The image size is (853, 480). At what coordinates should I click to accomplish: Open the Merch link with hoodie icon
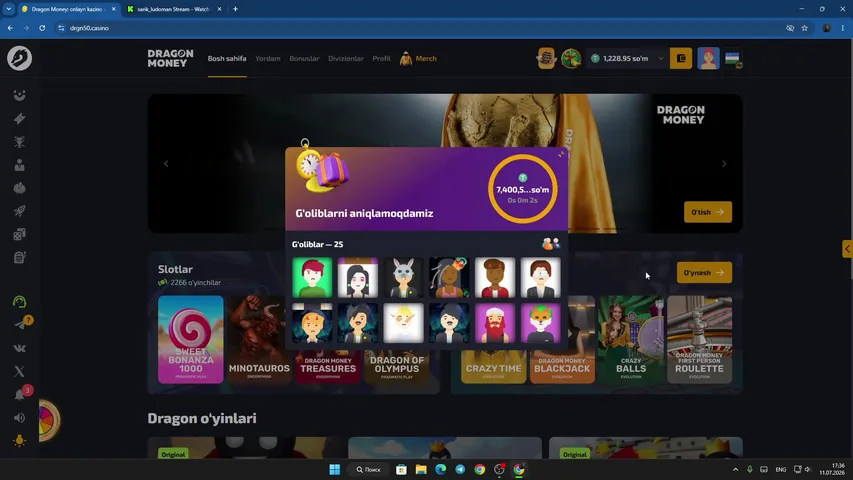[x=418, y=58]
